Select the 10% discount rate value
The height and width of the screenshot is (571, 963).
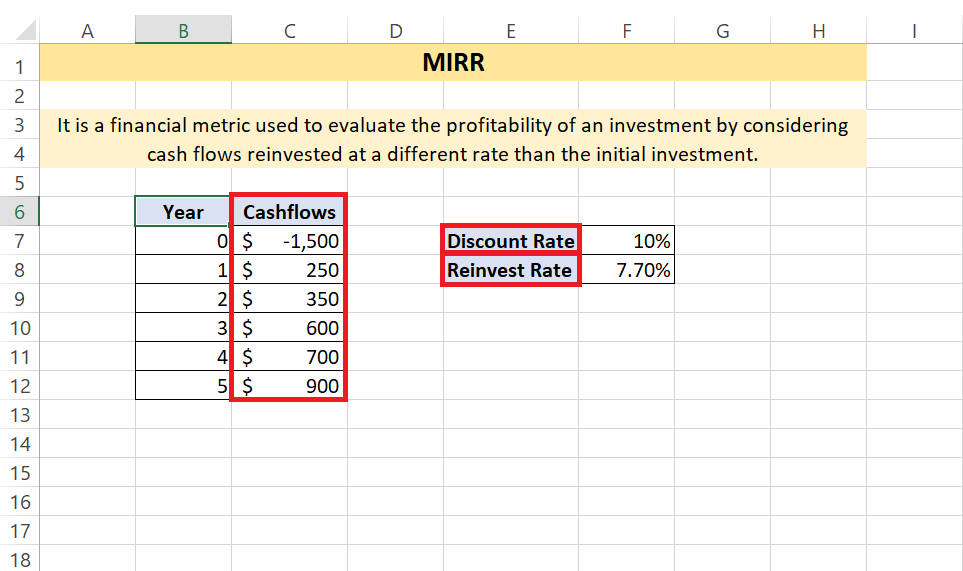pyautogui.click(x=626, y=240)
